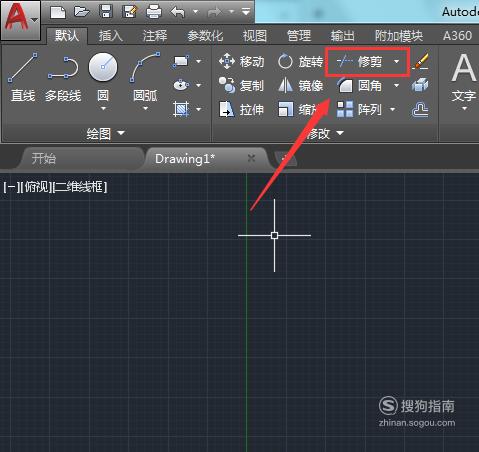Switch to the 默认 ribbon tab

point(67,35)
